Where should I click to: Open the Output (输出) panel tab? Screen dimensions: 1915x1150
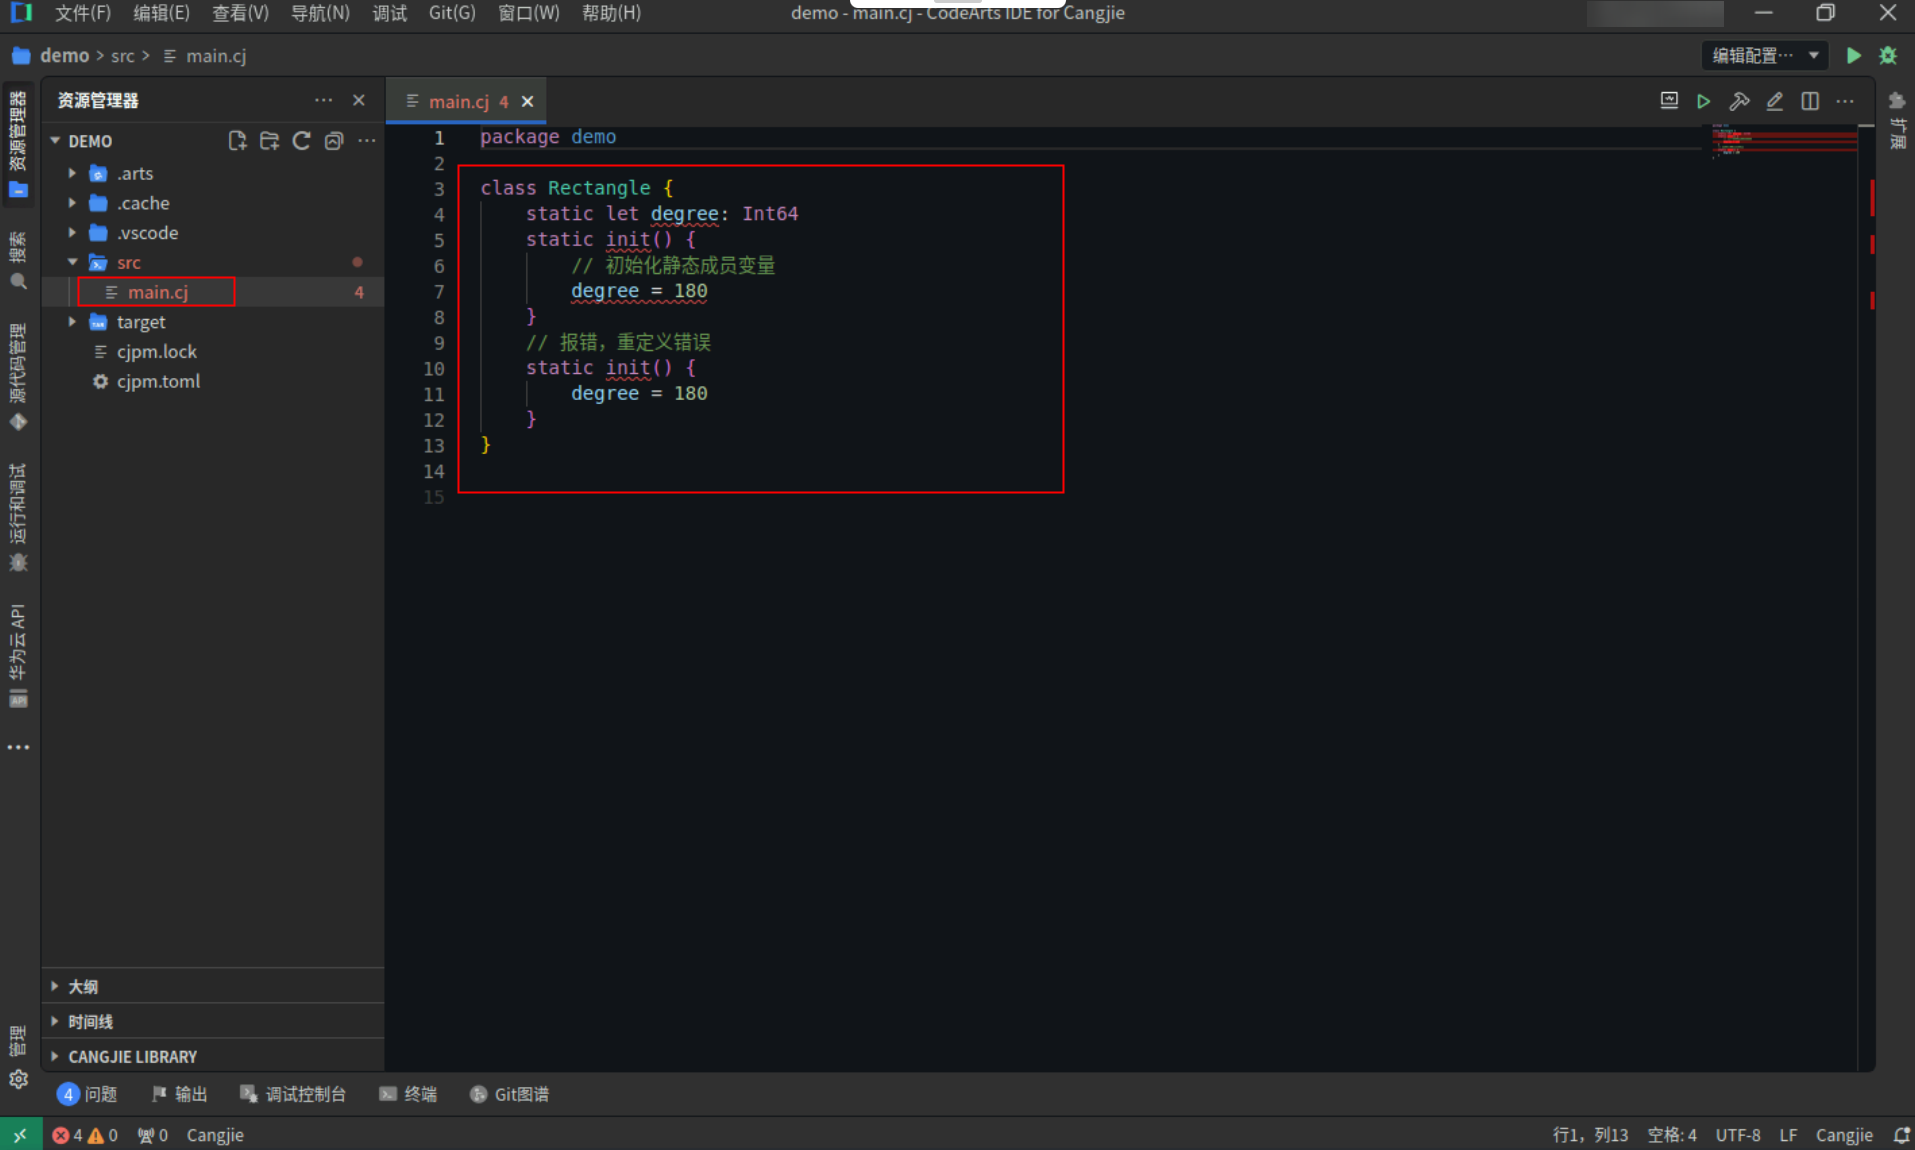coord(180,1094)
